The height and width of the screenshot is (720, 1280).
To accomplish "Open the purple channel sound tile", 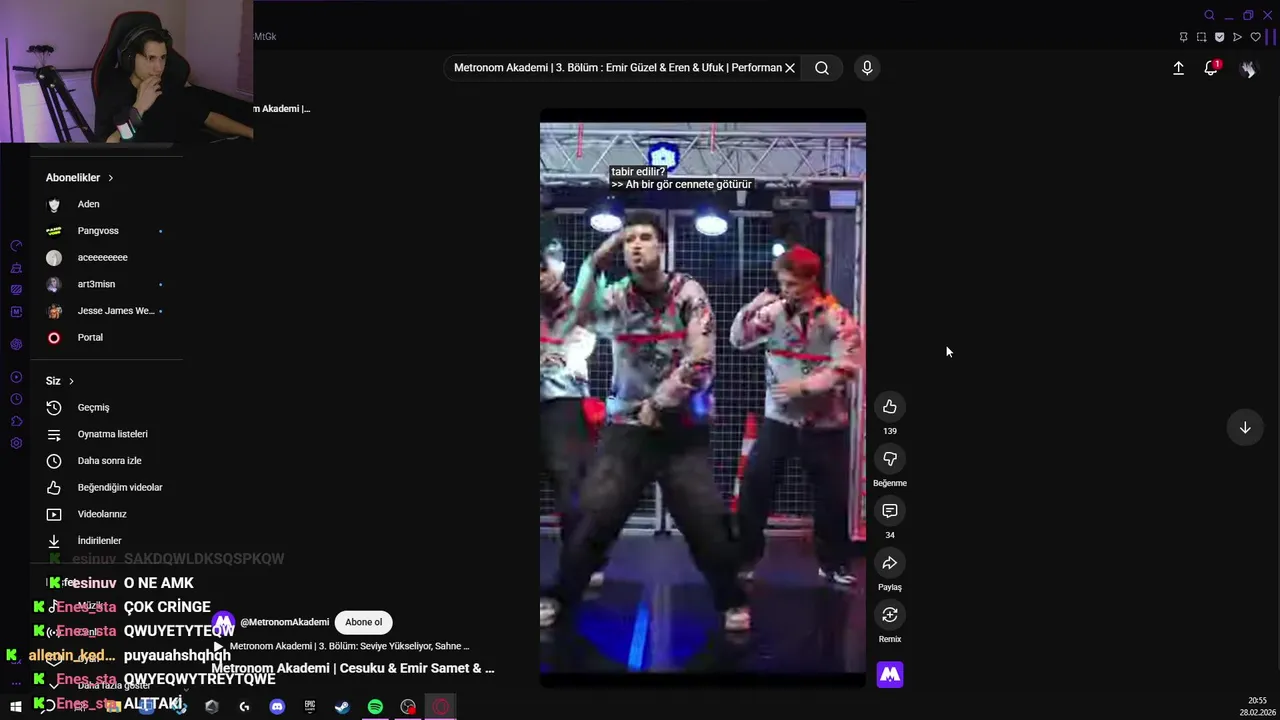I will pyautogui.click(x=890, y=675).
